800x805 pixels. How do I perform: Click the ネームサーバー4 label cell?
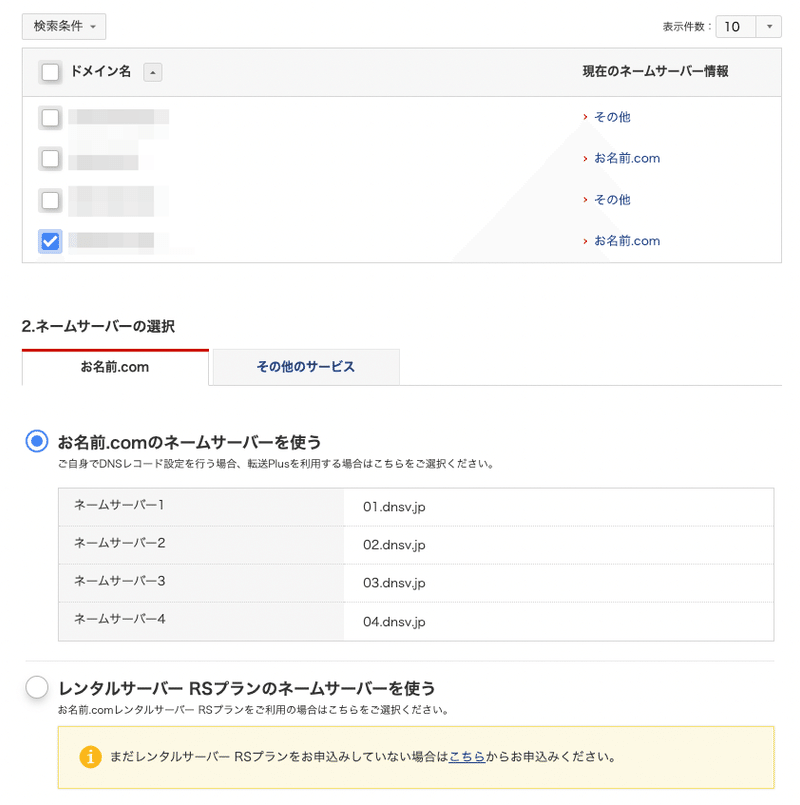pos(201,621)
